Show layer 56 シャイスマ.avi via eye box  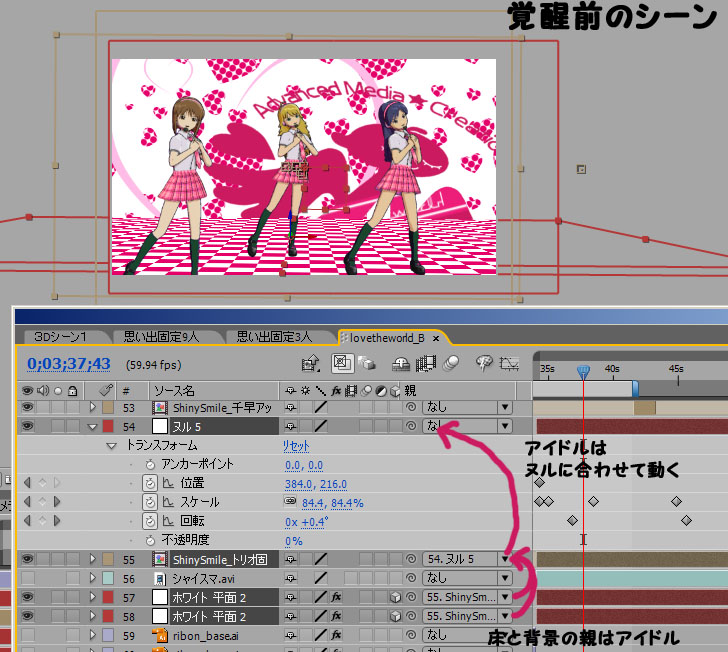click(x=27, y=578)
